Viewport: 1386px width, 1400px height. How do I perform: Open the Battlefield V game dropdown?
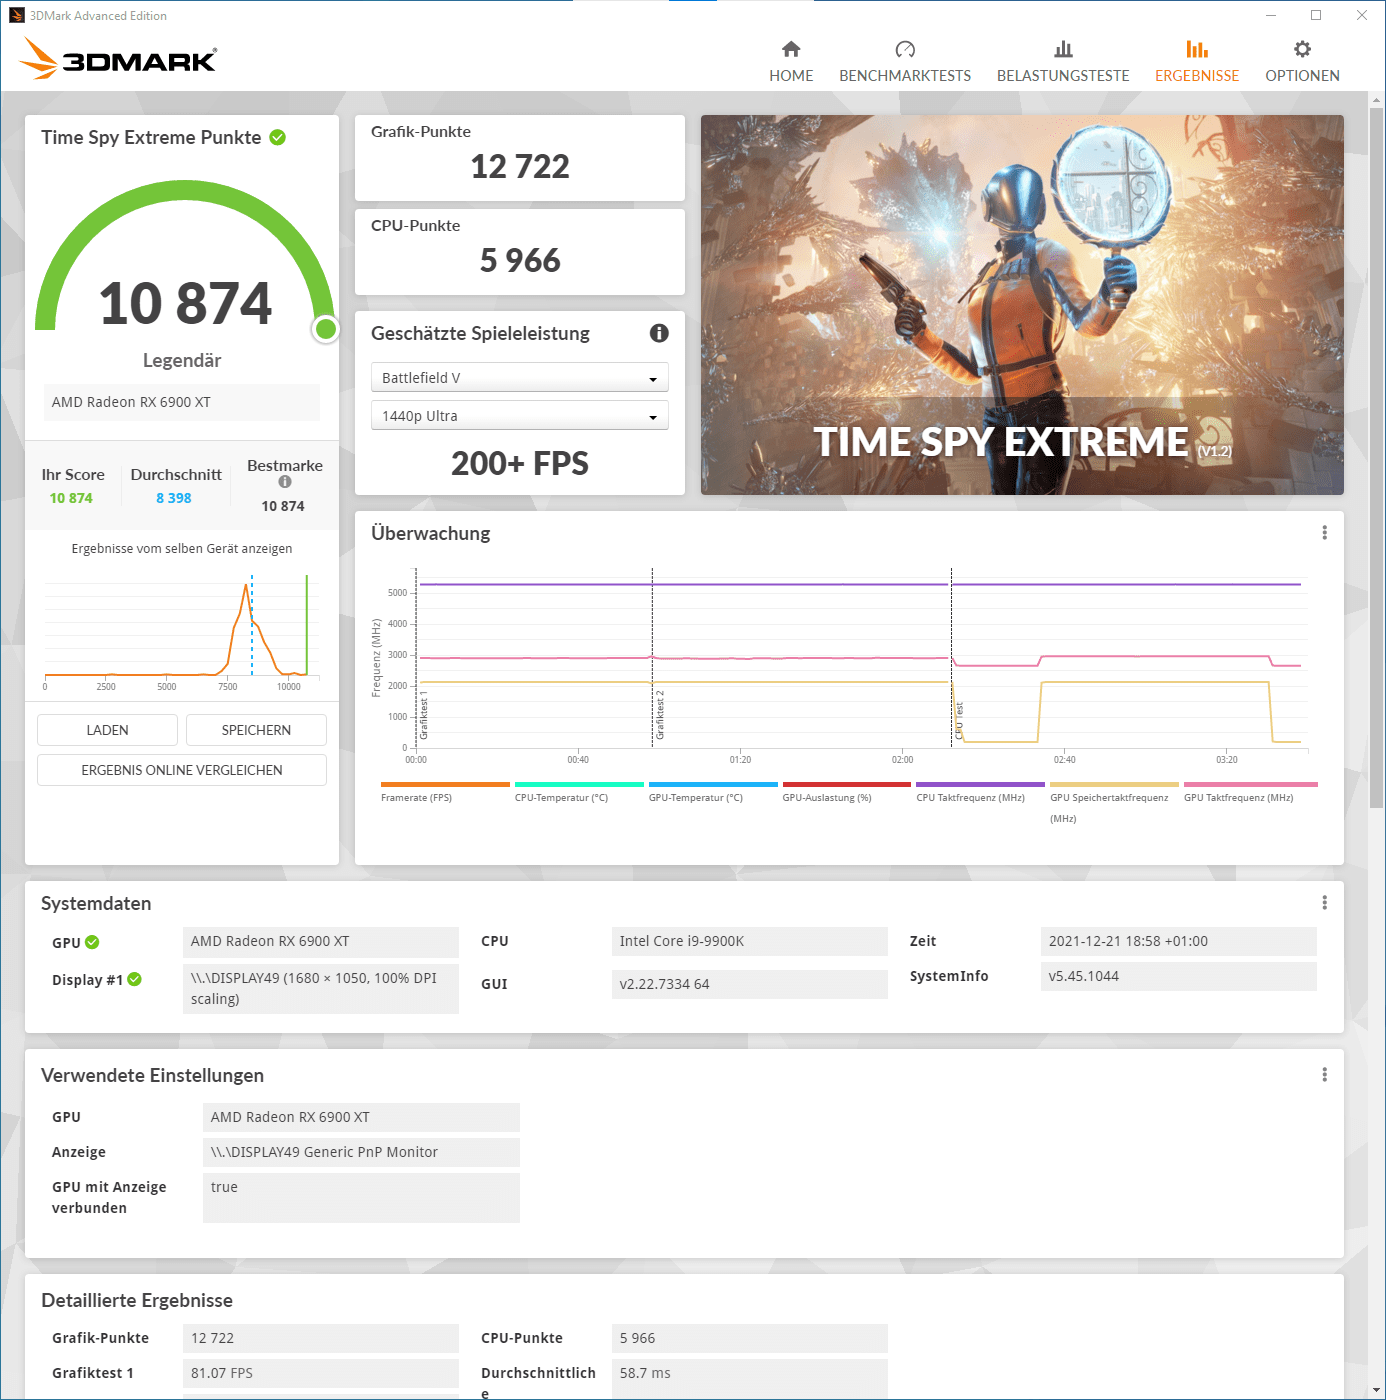click(x=520, y=377)
